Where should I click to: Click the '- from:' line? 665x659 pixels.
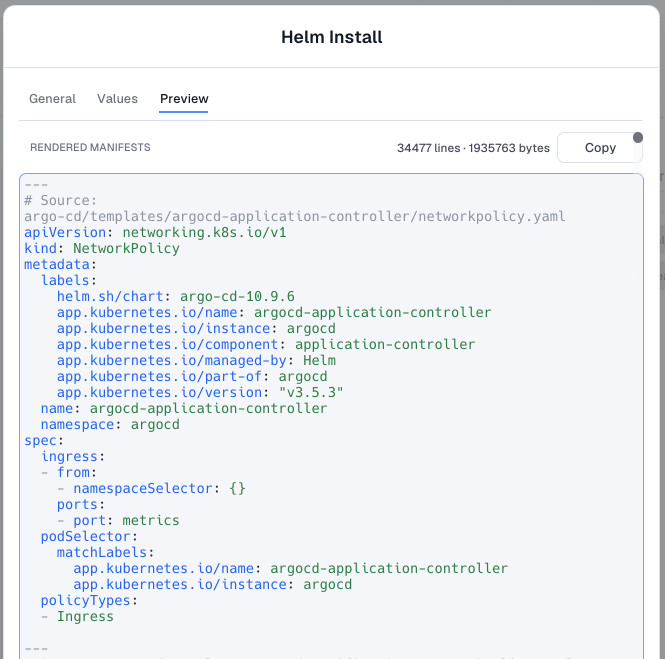[69, 472]
